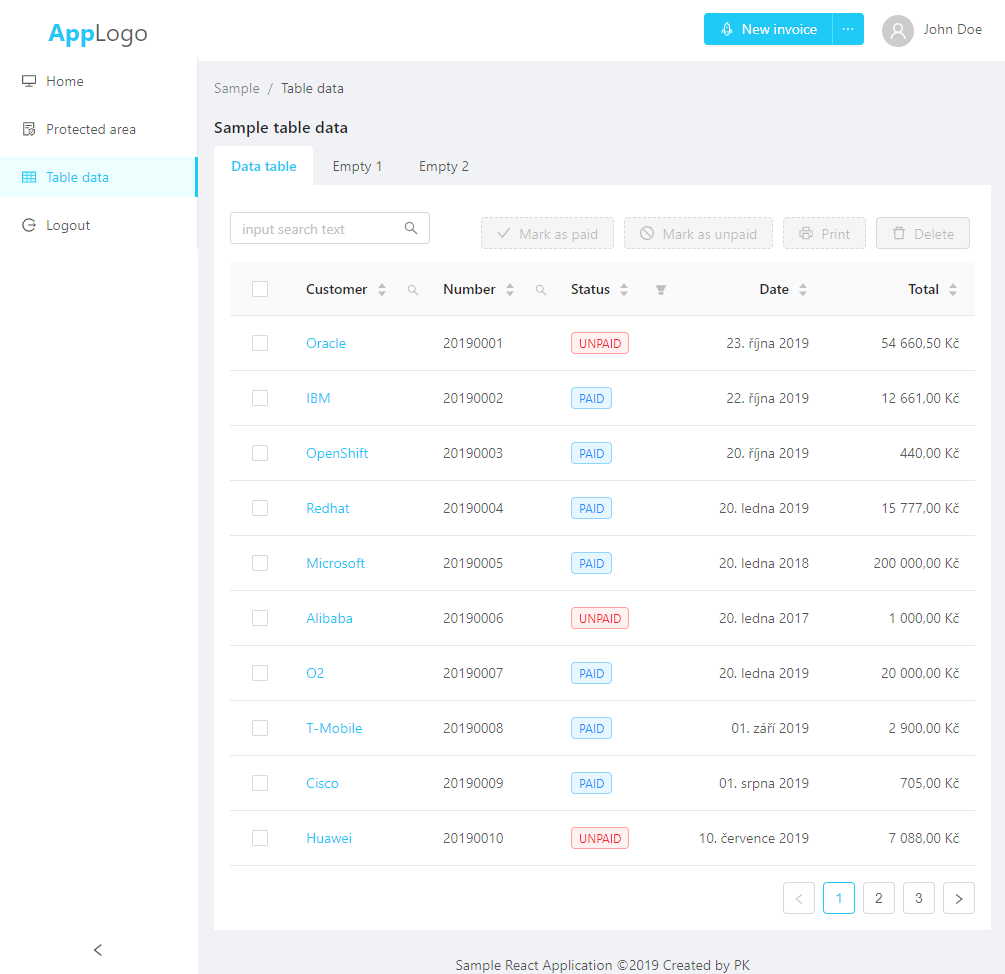Check the IBM row checkbox
Image resolution: width=1005 pixels, height=974 pixels.
click(260, 398)
